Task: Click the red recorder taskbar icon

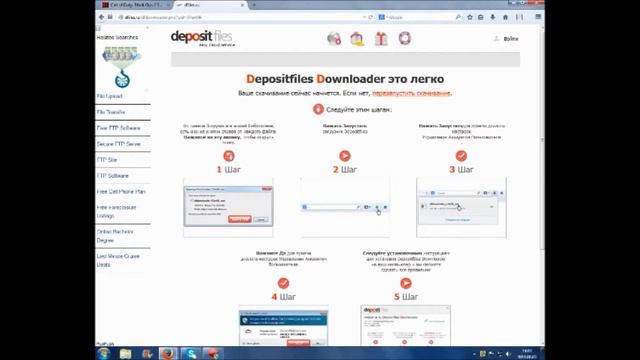Action: tap(212, 353)
